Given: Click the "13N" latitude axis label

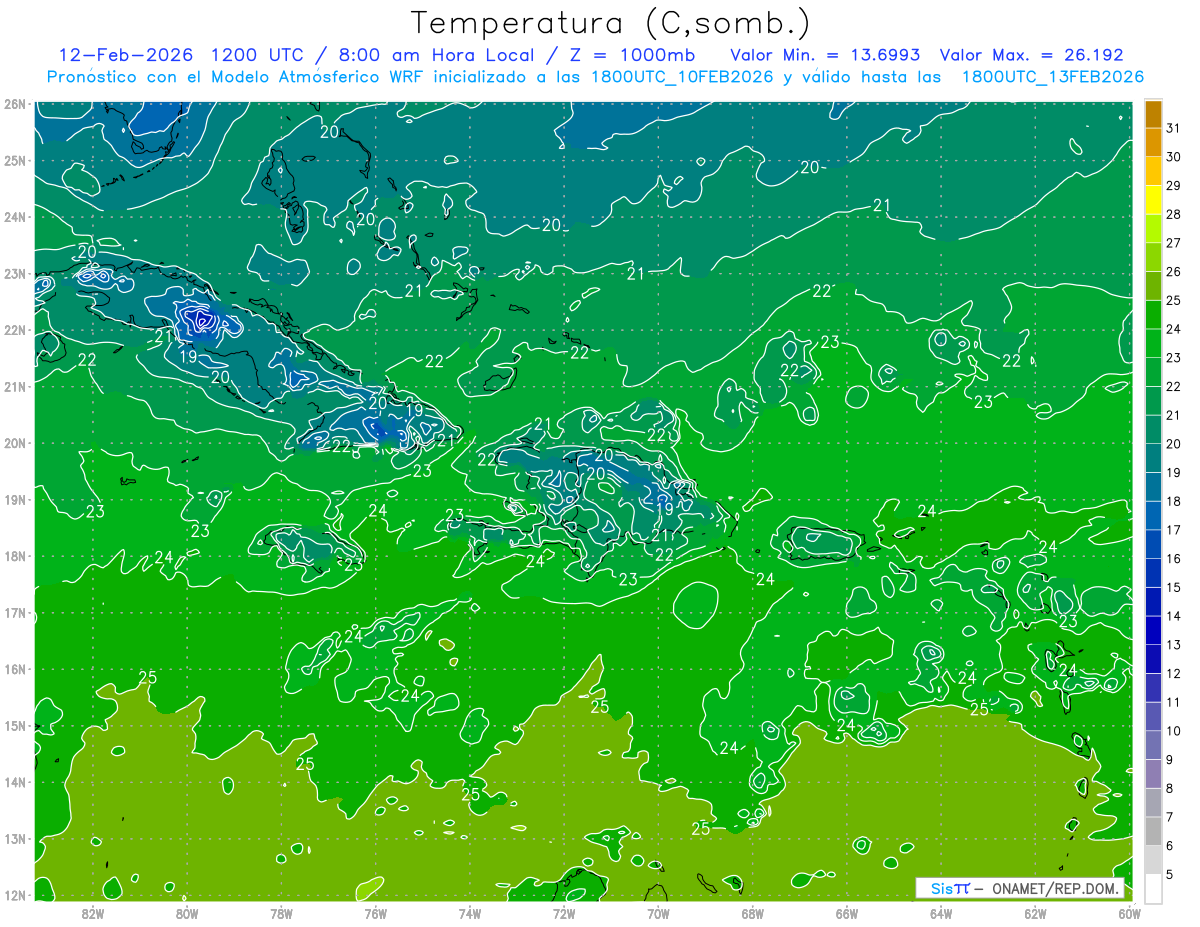Looking at the screenshot, I should [x=15, y=838].
